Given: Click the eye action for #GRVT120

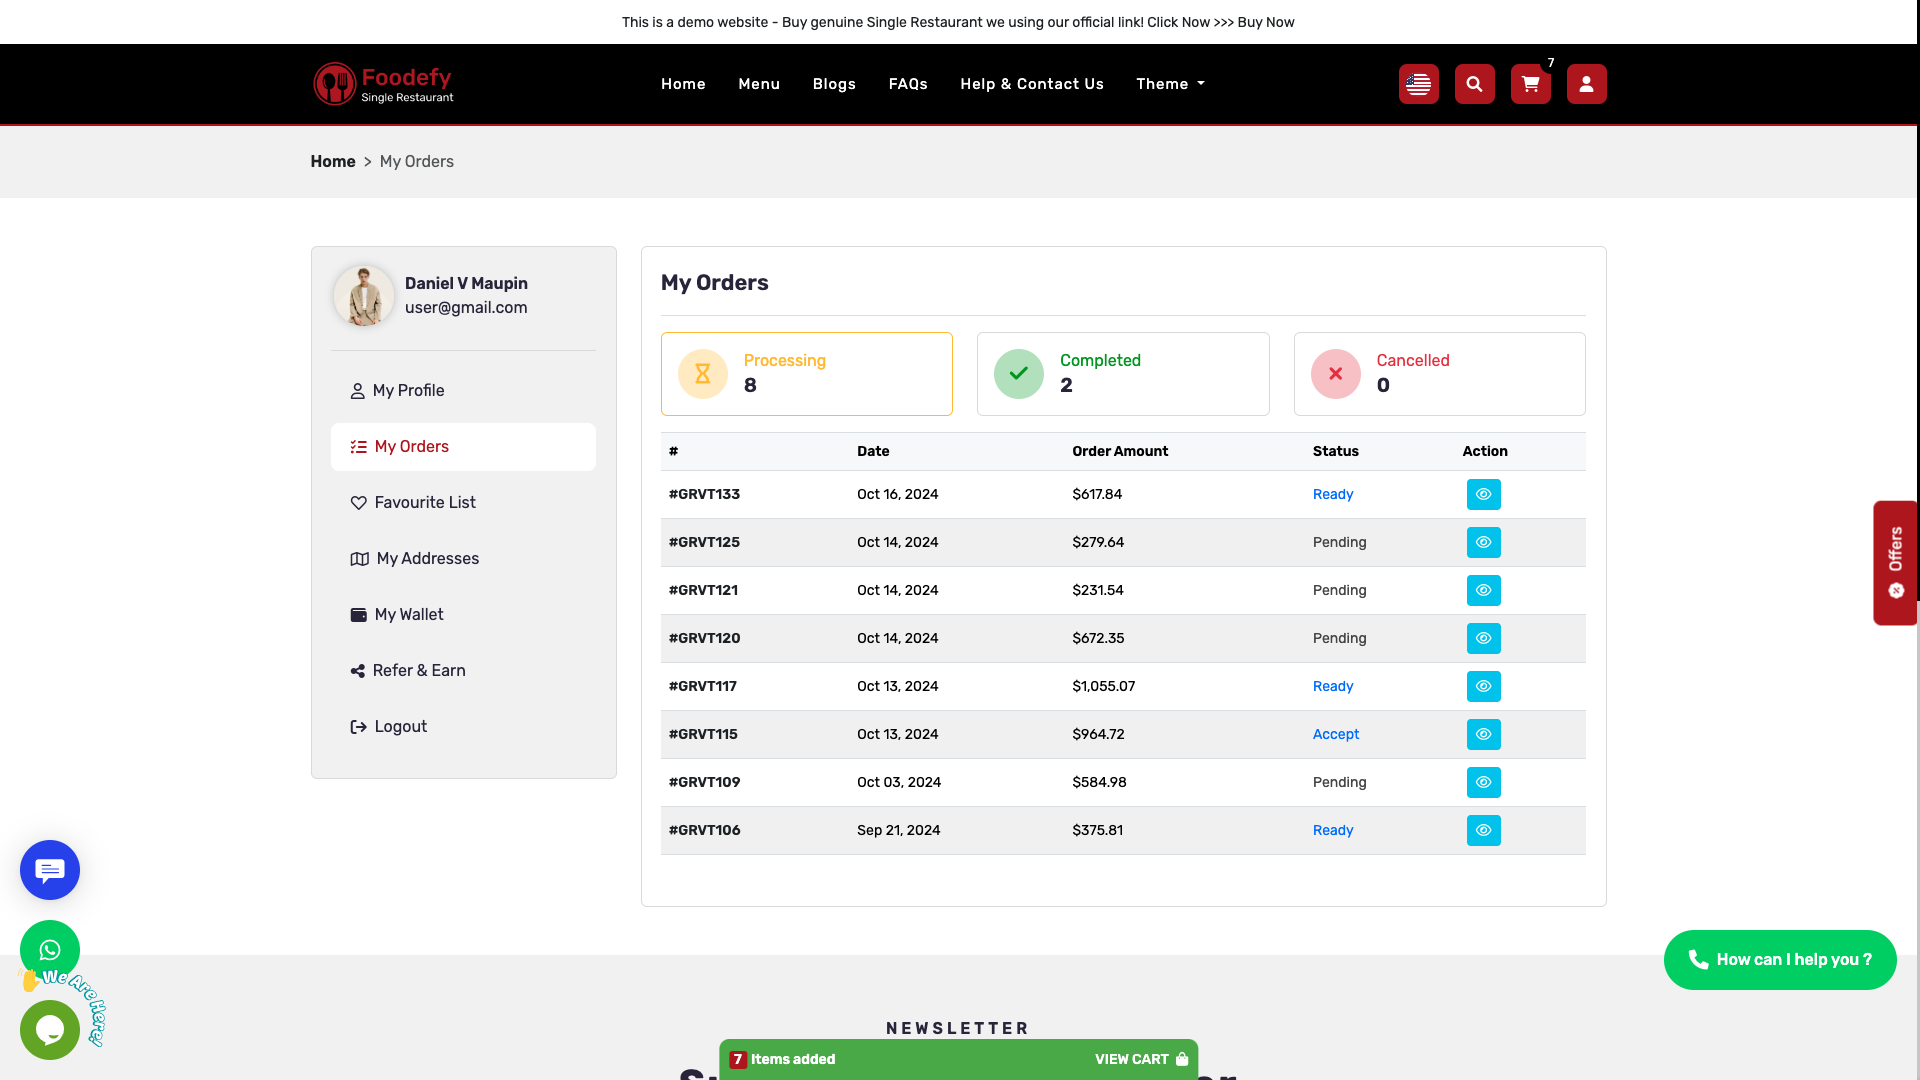Looking at the screenshot, I should pyautogui.click(x=1483, y=638).
